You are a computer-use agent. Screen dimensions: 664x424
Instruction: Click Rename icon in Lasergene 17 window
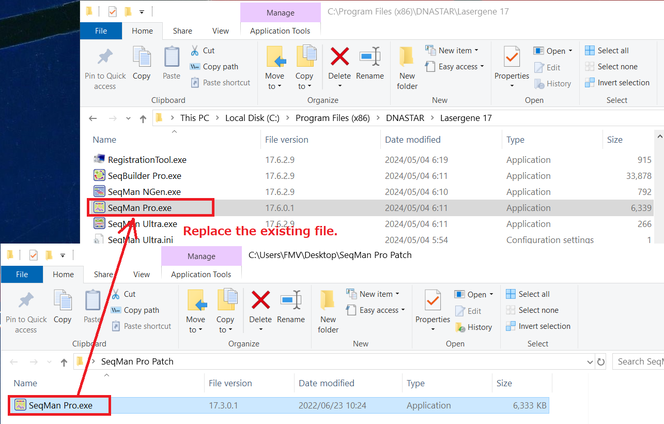(x=370, y=56)
